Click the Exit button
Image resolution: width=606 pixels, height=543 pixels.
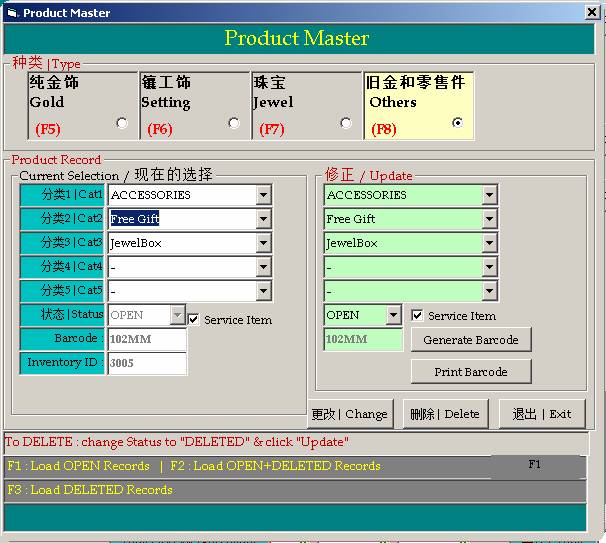[x=541, y=414]
